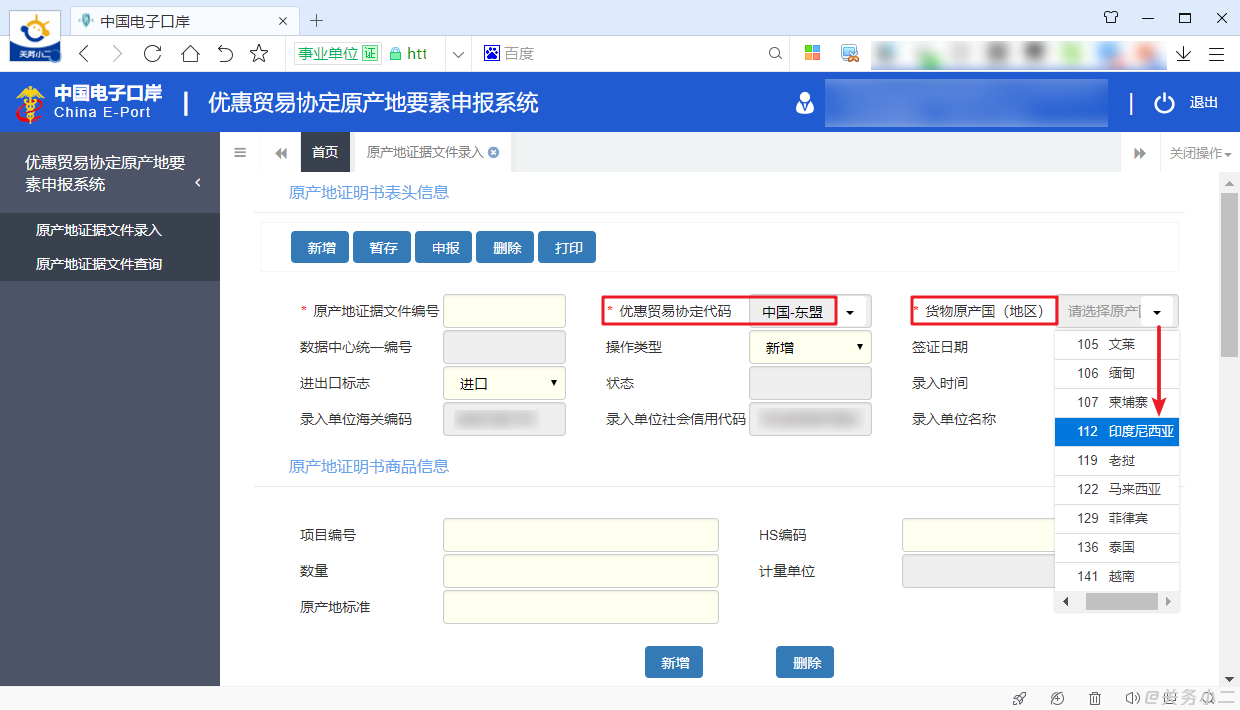Bookmark this page with the star icon
The image size is (1240, 710).
[259, 54]
